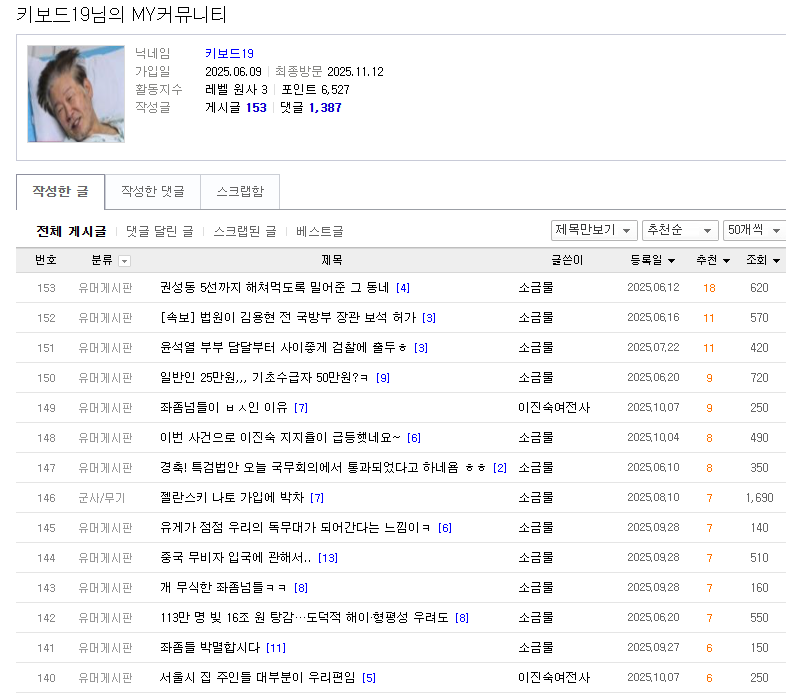
Task: Click 레벨 원사 3 text
Action: click(236, 90)
